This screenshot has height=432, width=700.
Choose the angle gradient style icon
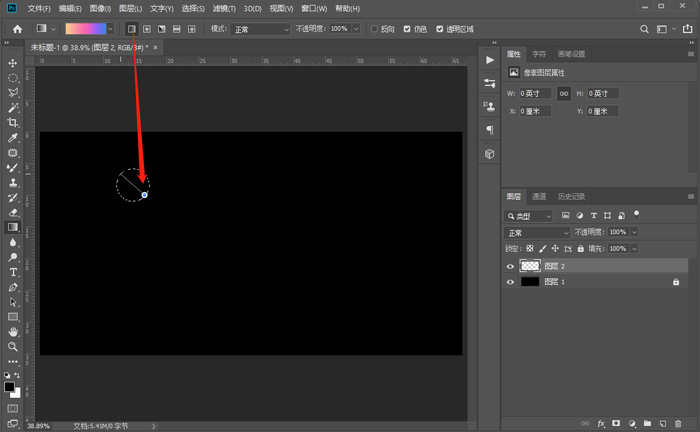point(162,29)
